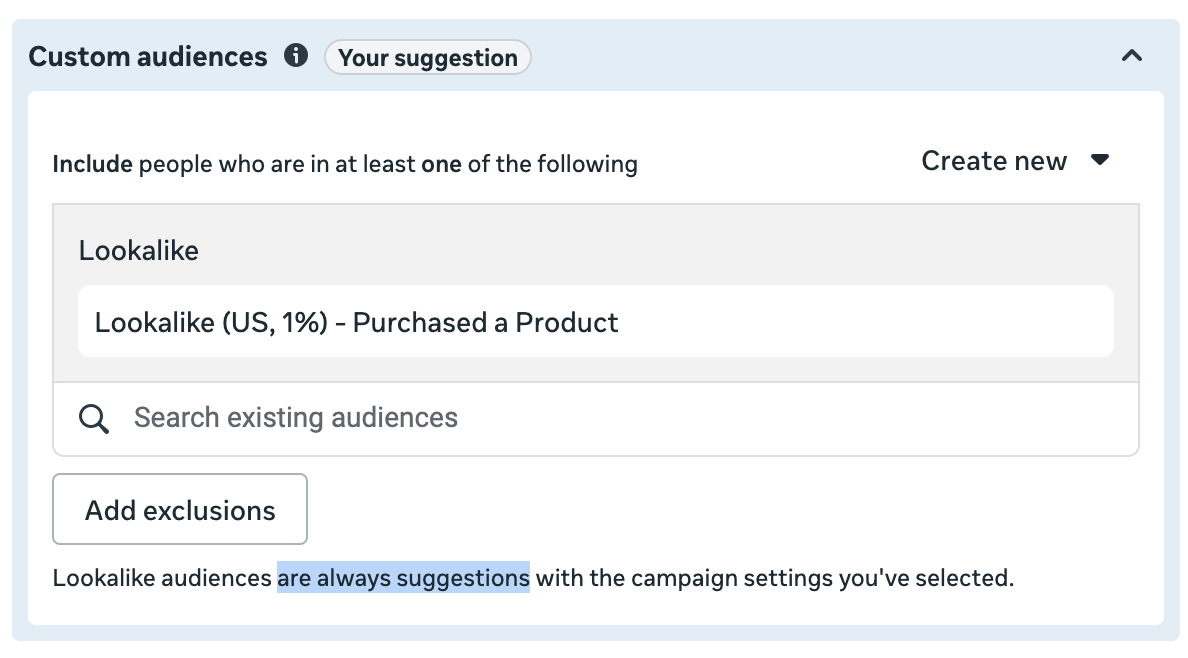
Task: Open the Create new dropdown
Action: [x=994, y=161]
